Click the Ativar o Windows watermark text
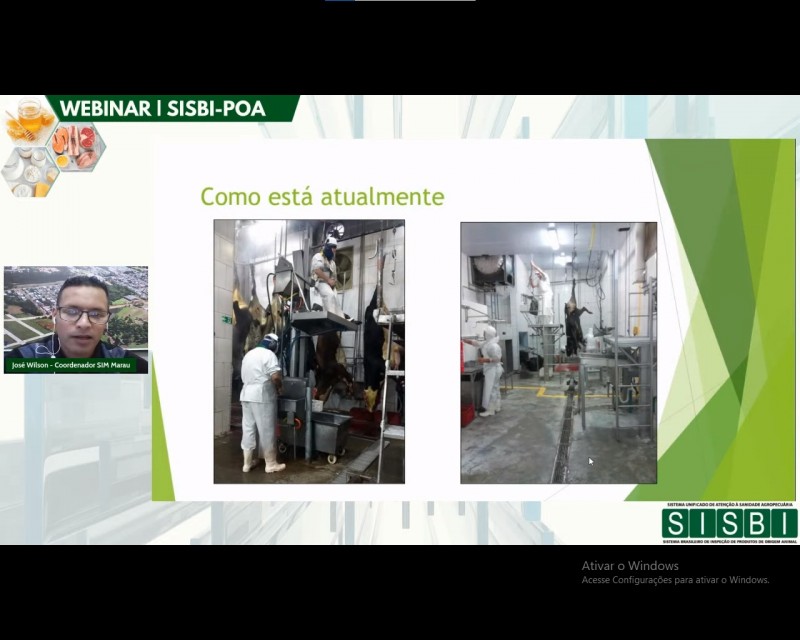The image size is (800, 640). pyautogui.click(x=630, y=565)
